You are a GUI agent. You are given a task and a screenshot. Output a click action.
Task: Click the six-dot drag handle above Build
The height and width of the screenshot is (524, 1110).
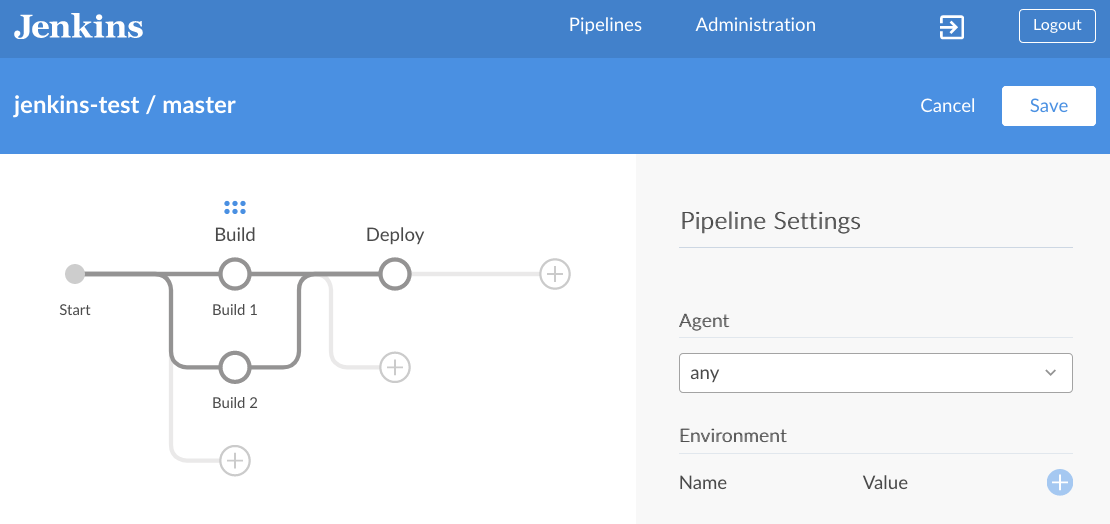(x=235, y=207)
